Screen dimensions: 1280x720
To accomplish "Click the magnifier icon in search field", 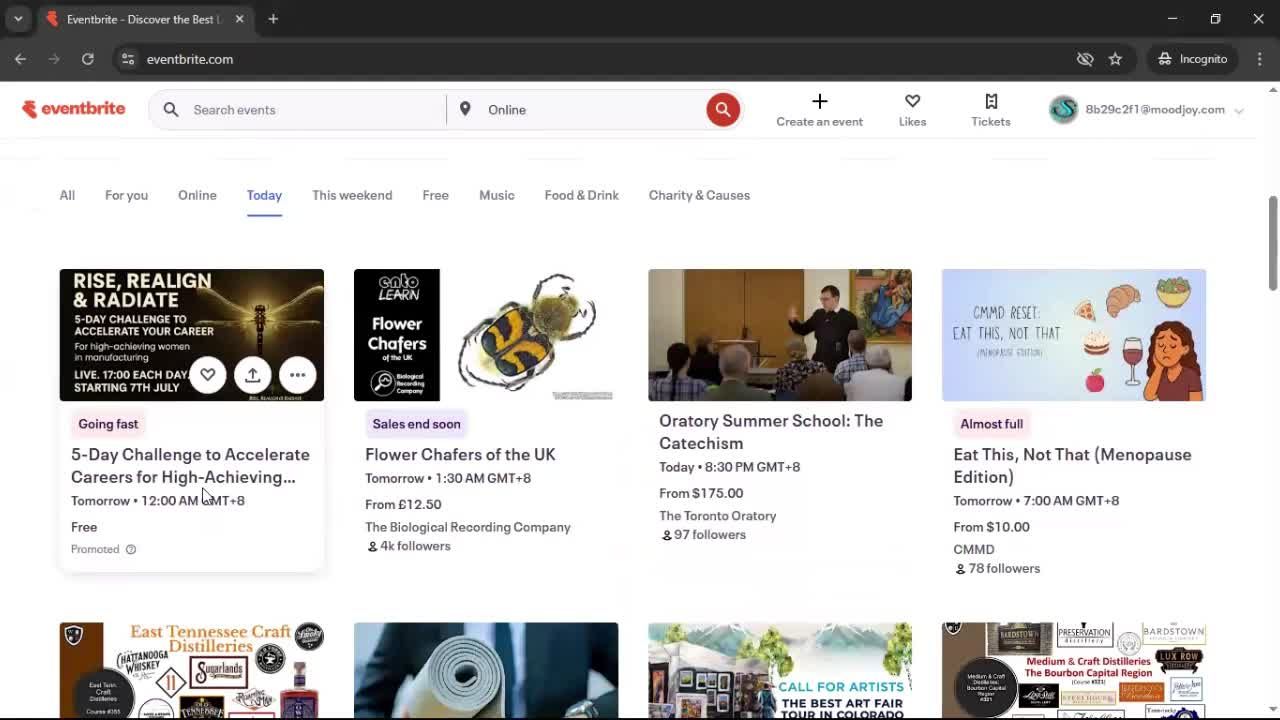I will coord(171,110).
